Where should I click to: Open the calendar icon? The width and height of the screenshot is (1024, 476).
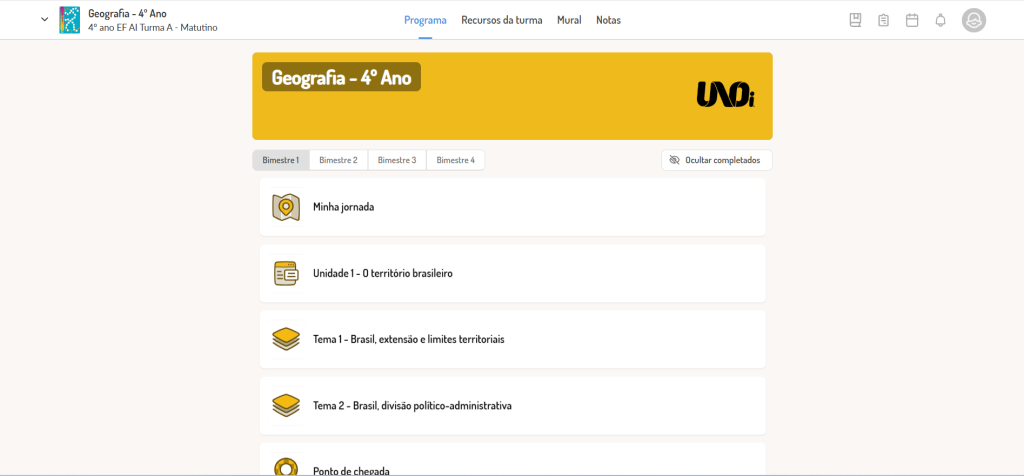[912, 20]
